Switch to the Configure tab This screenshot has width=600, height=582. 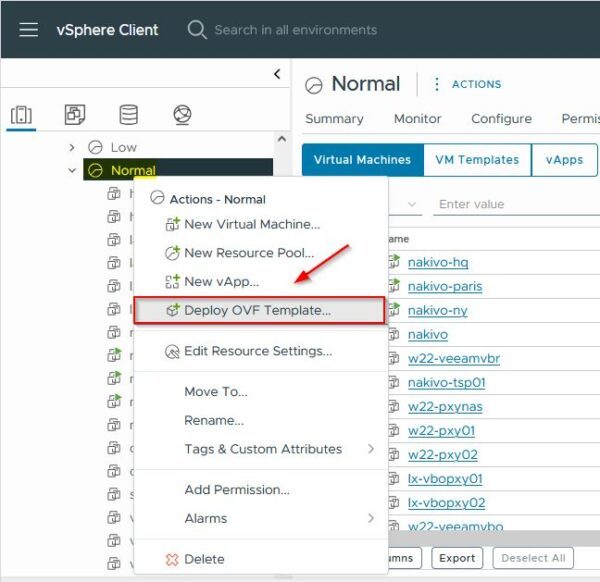[501, 119]
